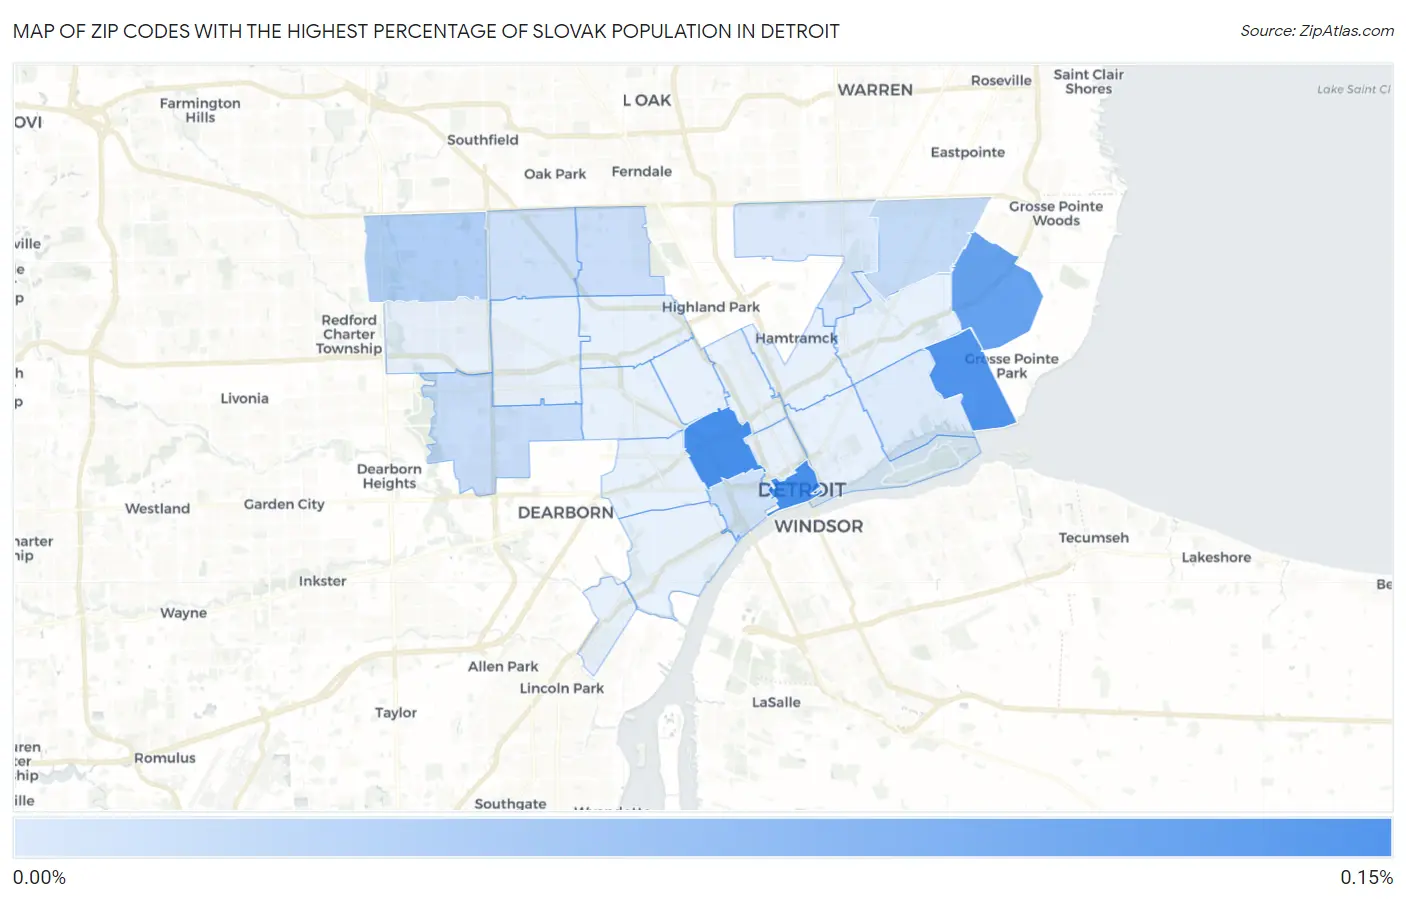Click the Farmington Hills label
This screenshot has width=1406, height=899.
pyautogui.click(x=200, y=110)
